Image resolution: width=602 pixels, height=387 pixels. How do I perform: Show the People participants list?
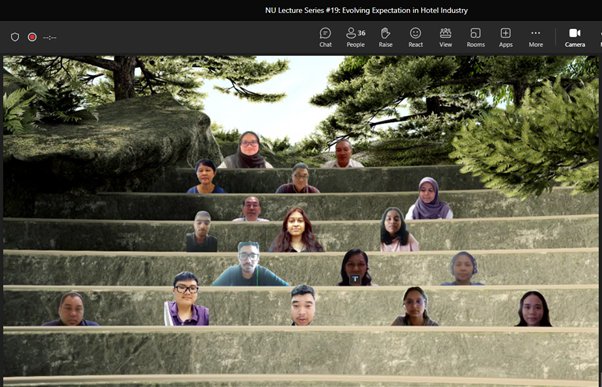pyautogui.click(x=356, y=38)
